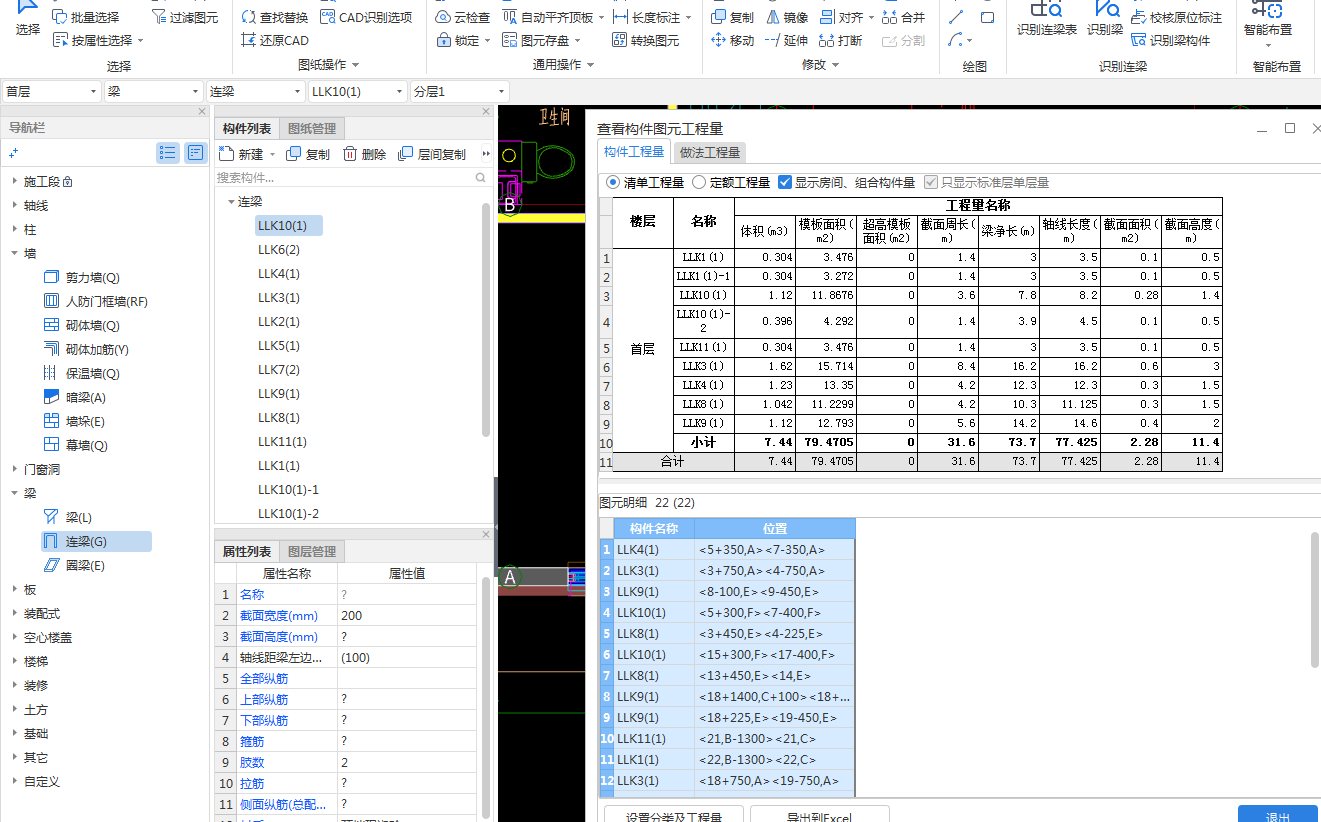
Task: Switch to the 做法工程量 tab
Action: coord(710,152)
